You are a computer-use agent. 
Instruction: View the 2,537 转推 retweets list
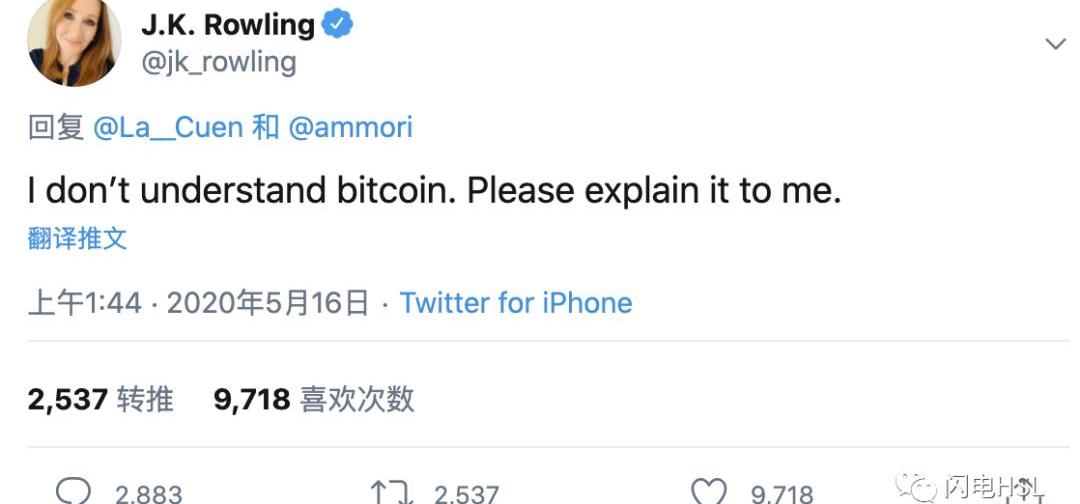tap(100, 399)
